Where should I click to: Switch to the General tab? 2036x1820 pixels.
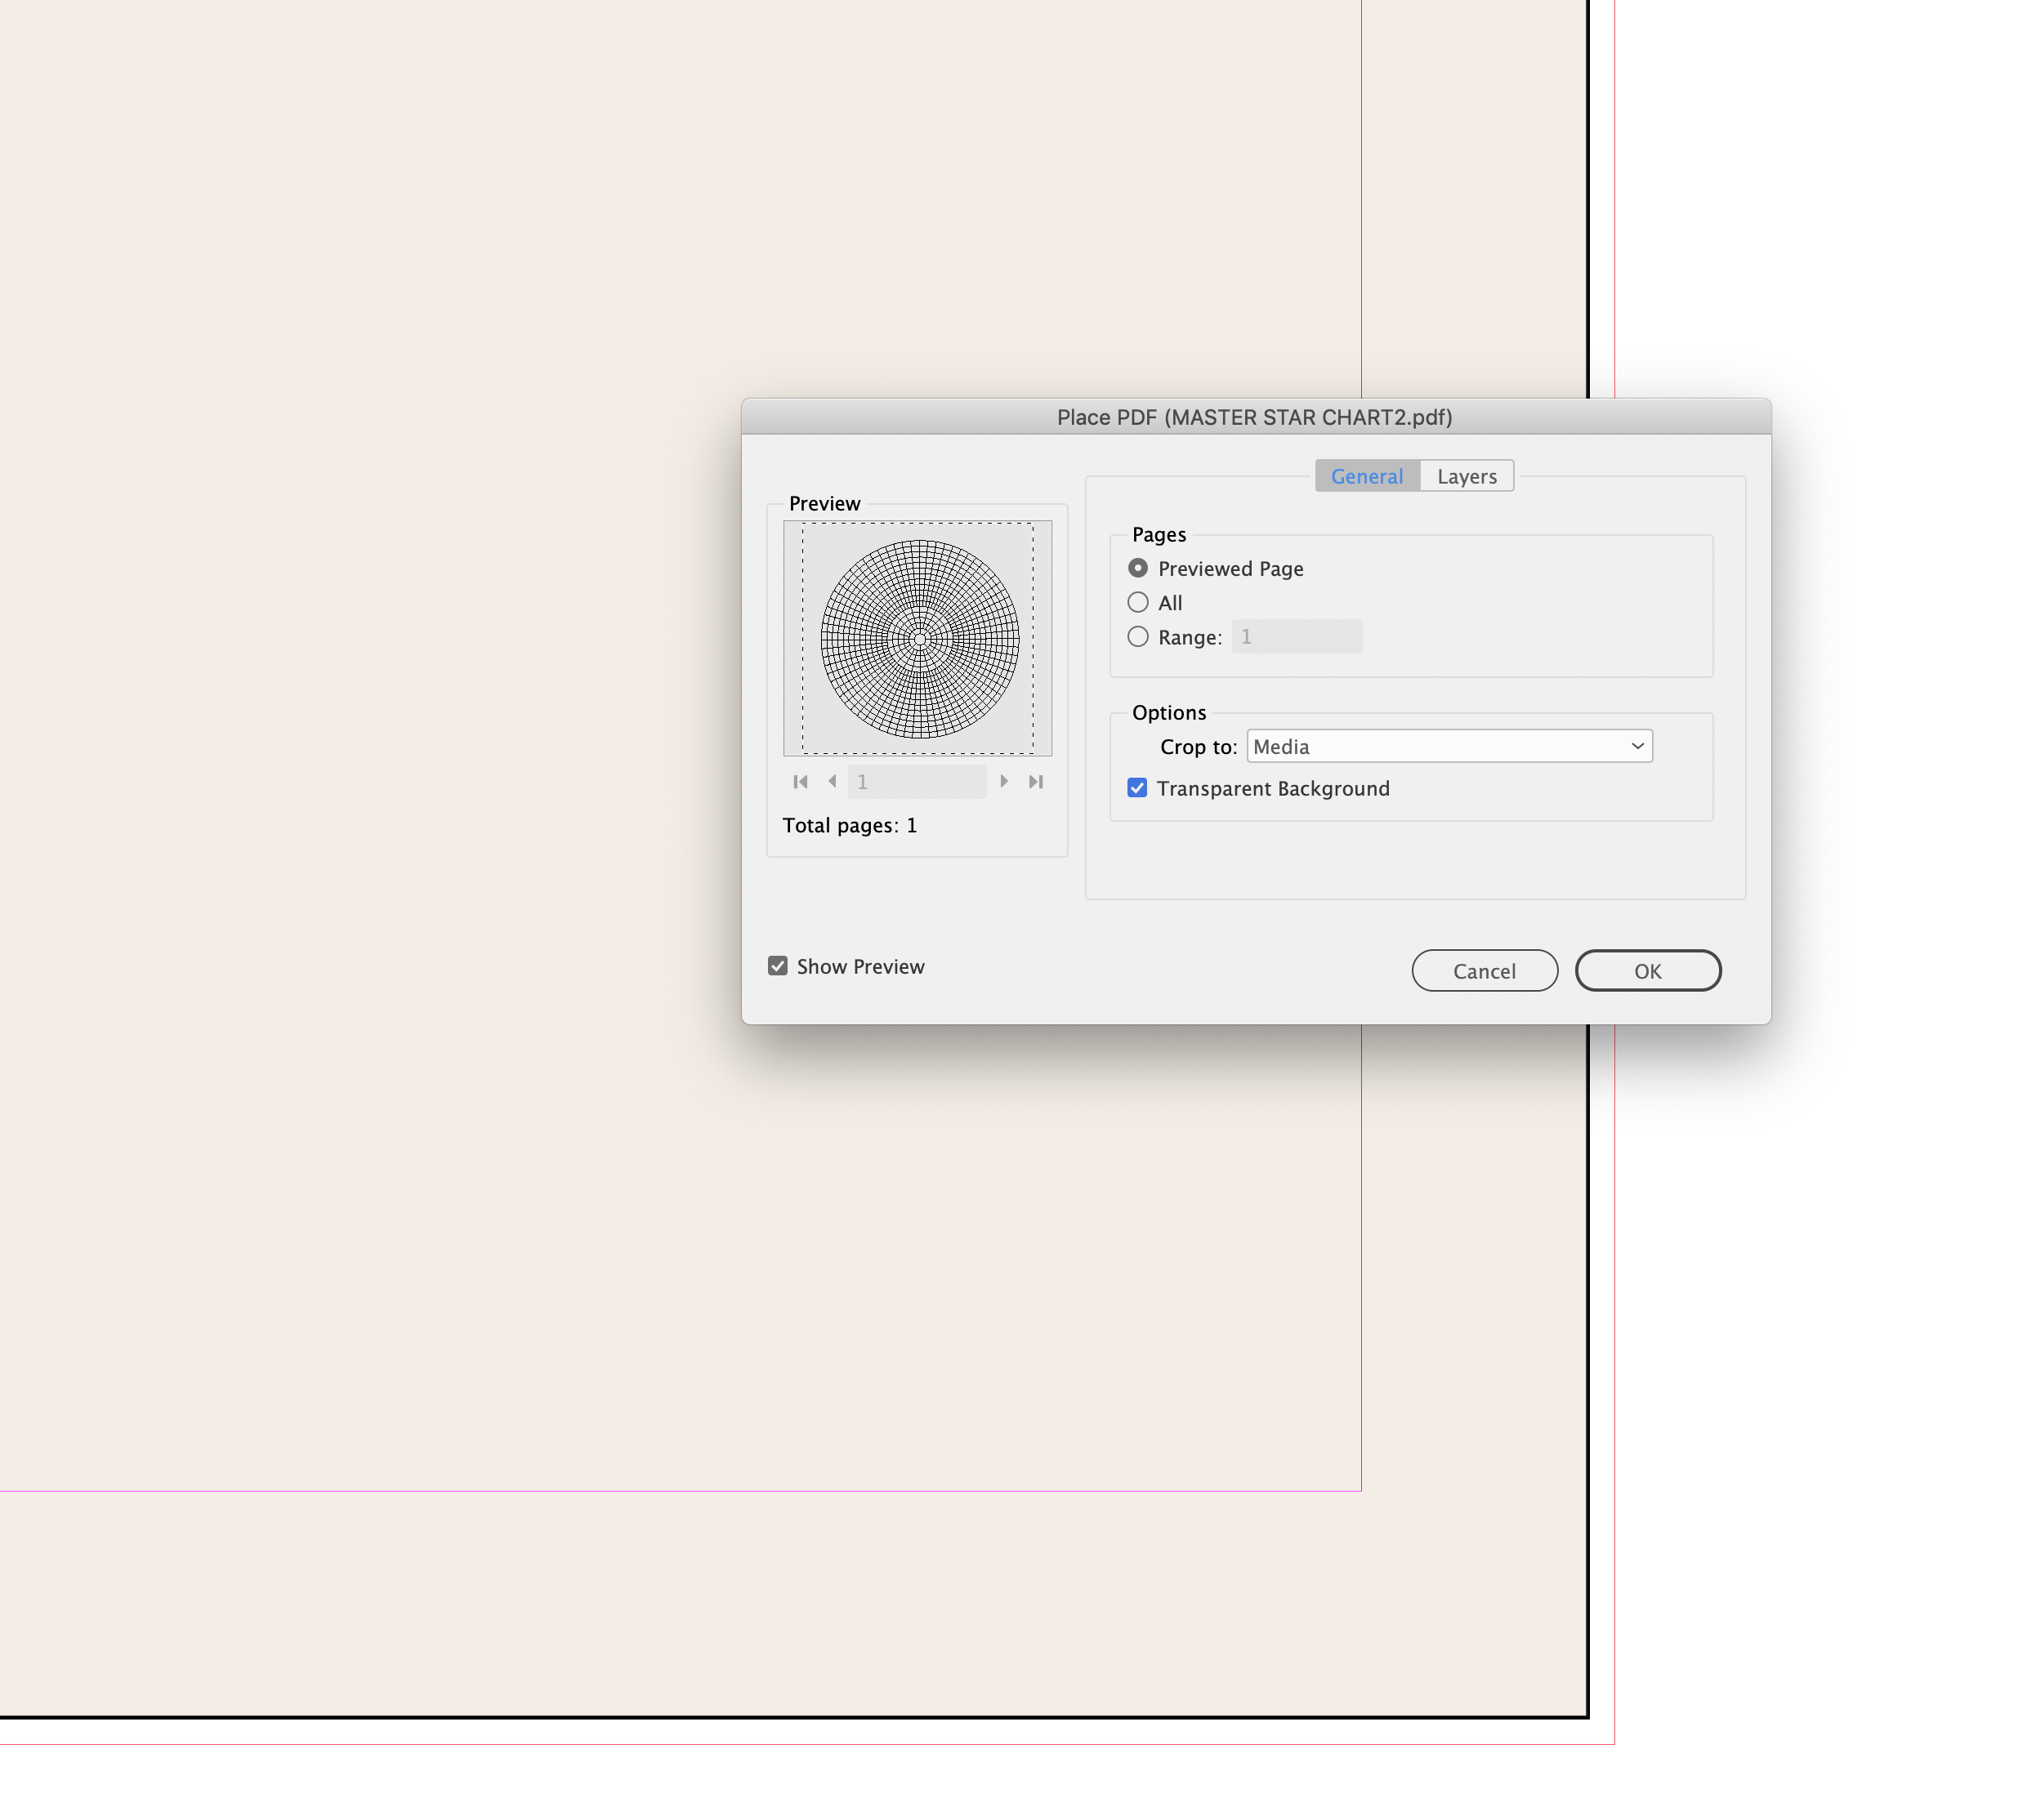[1367, 475]
